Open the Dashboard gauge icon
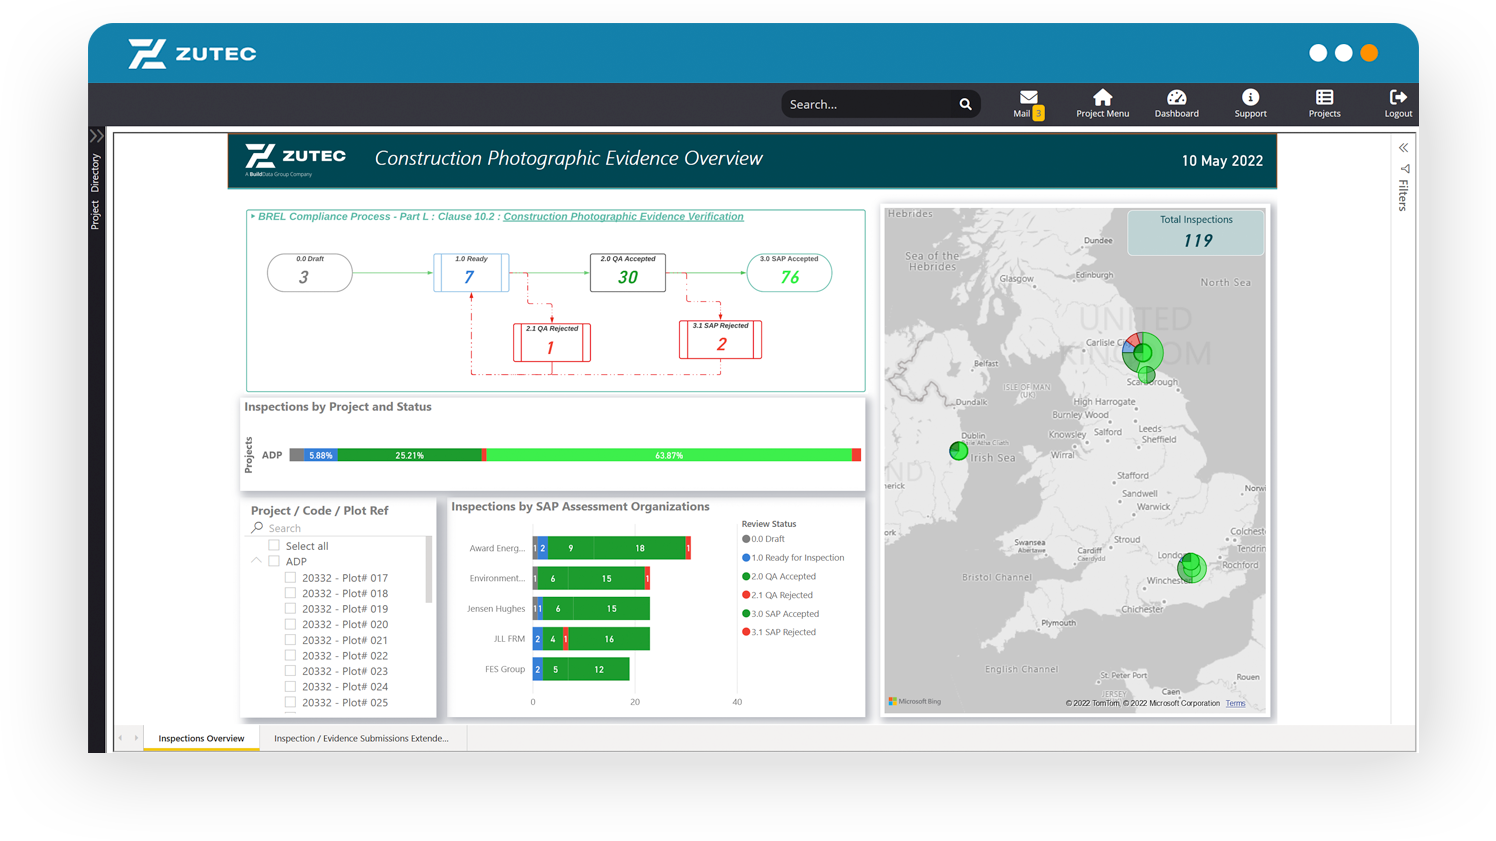Image resolution: width=1496 pixels, height=841 pixels. [1176, 98]
